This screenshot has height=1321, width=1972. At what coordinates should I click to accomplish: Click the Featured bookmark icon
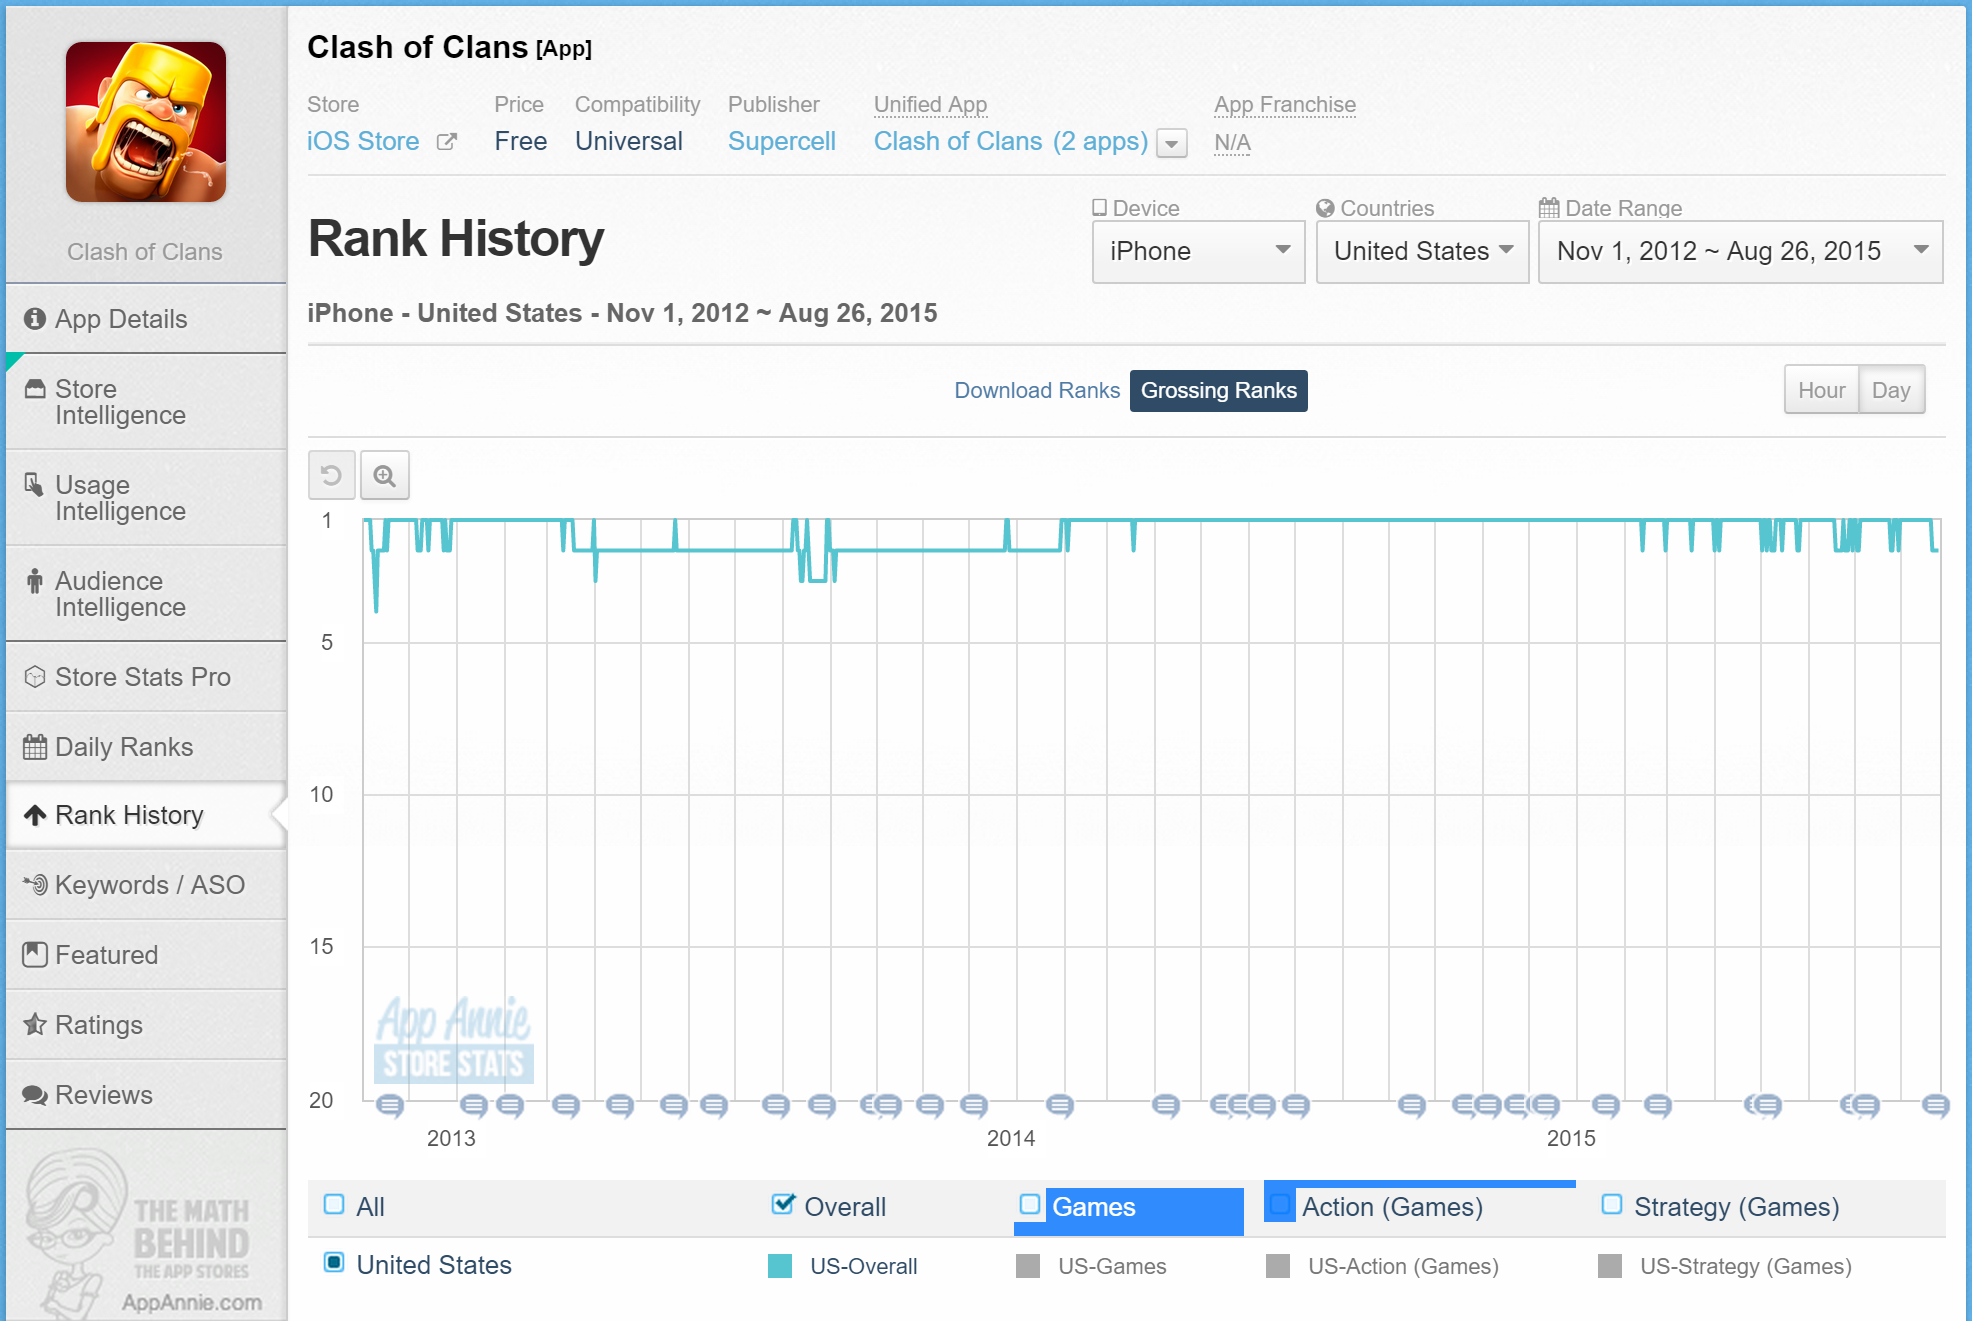(35, 955)
